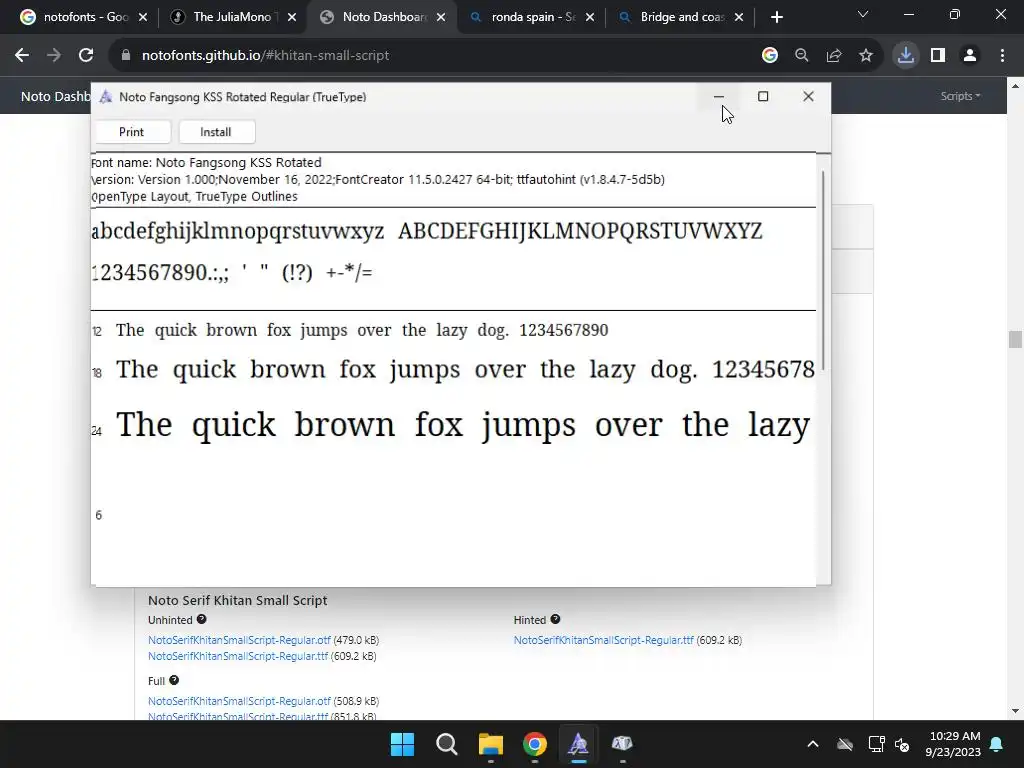Open Chrome downloads panel
The width and height of the screenshot is (1024, 768).
pyautogui.click(x=905, y=56)
